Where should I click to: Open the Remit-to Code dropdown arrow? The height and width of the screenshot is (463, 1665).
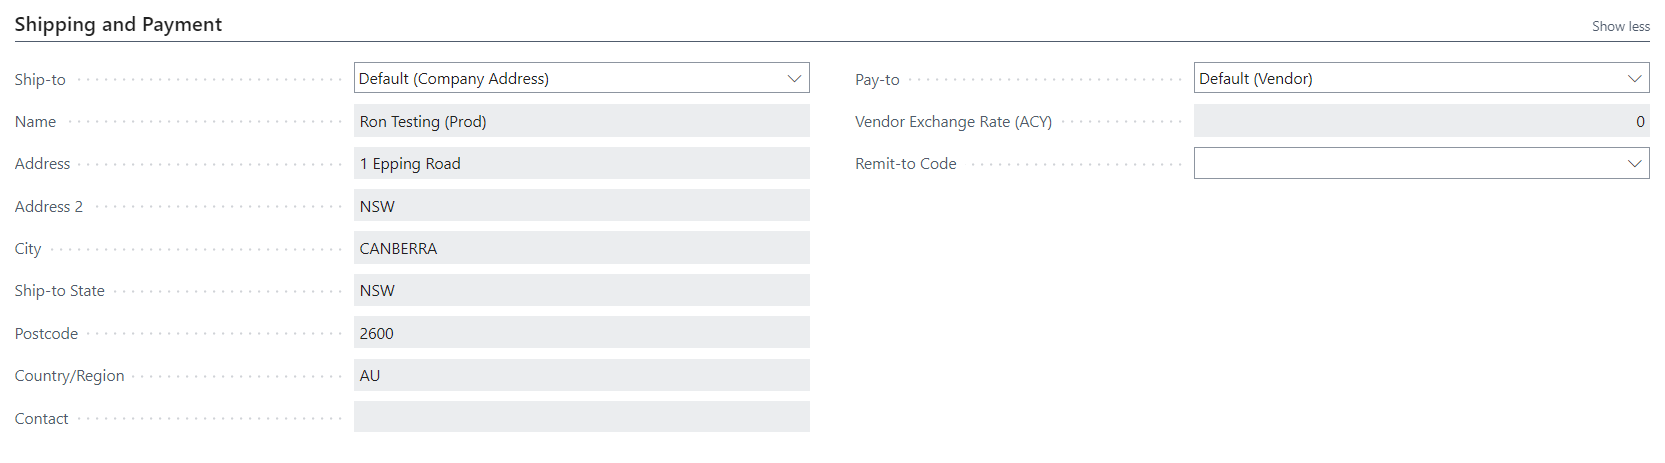pos(1634,163)
